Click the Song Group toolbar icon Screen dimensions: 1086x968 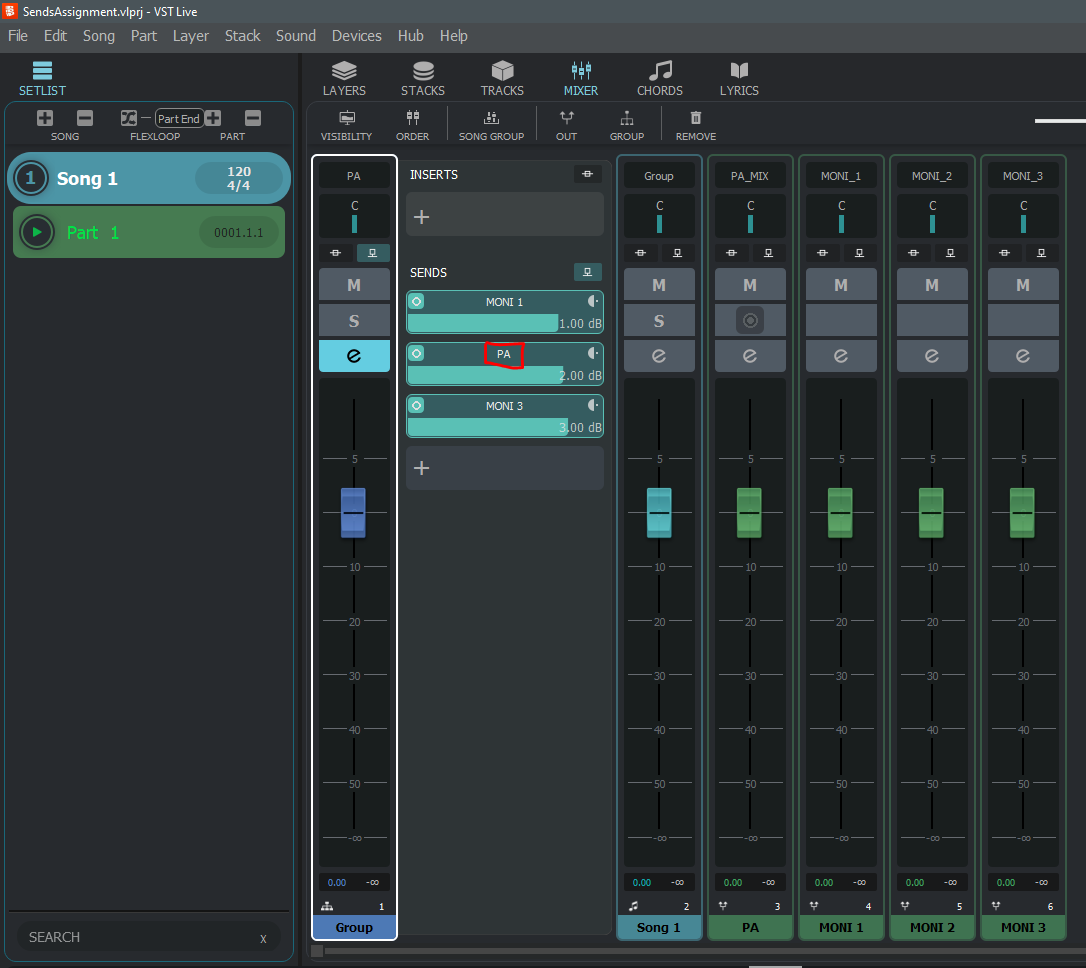[x=491, y=118]
